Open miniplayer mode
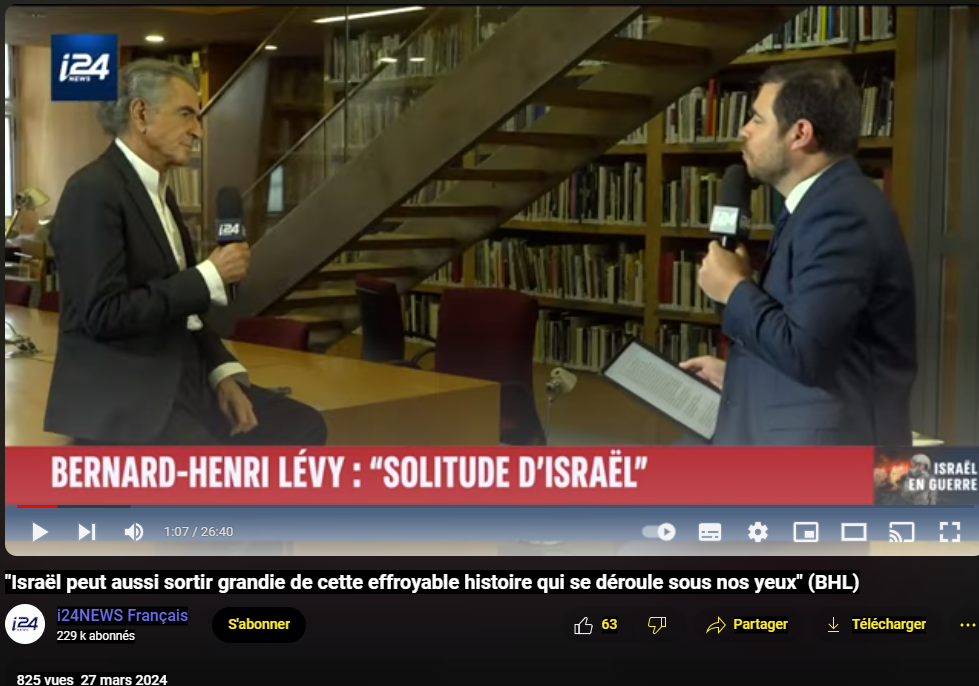Image resolution: width=979 pixels, height=686 pixels. point(805,532)
